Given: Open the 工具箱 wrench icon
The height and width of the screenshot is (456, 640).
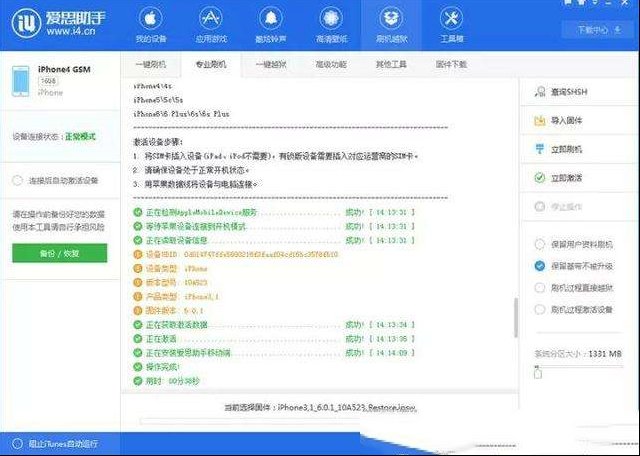Looking at the screenshot, I should 451,18.
